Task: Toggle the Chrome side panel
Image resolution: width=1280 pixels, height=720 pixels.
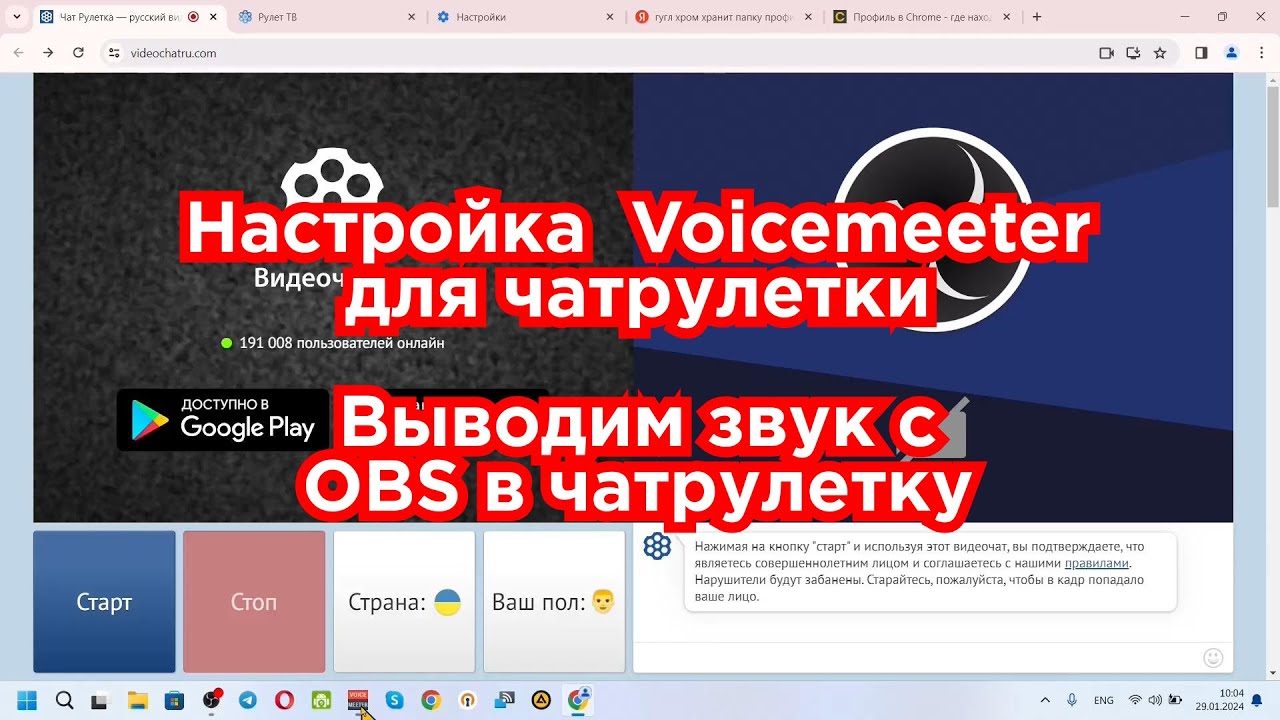Action: click(x=1202, y=53)
